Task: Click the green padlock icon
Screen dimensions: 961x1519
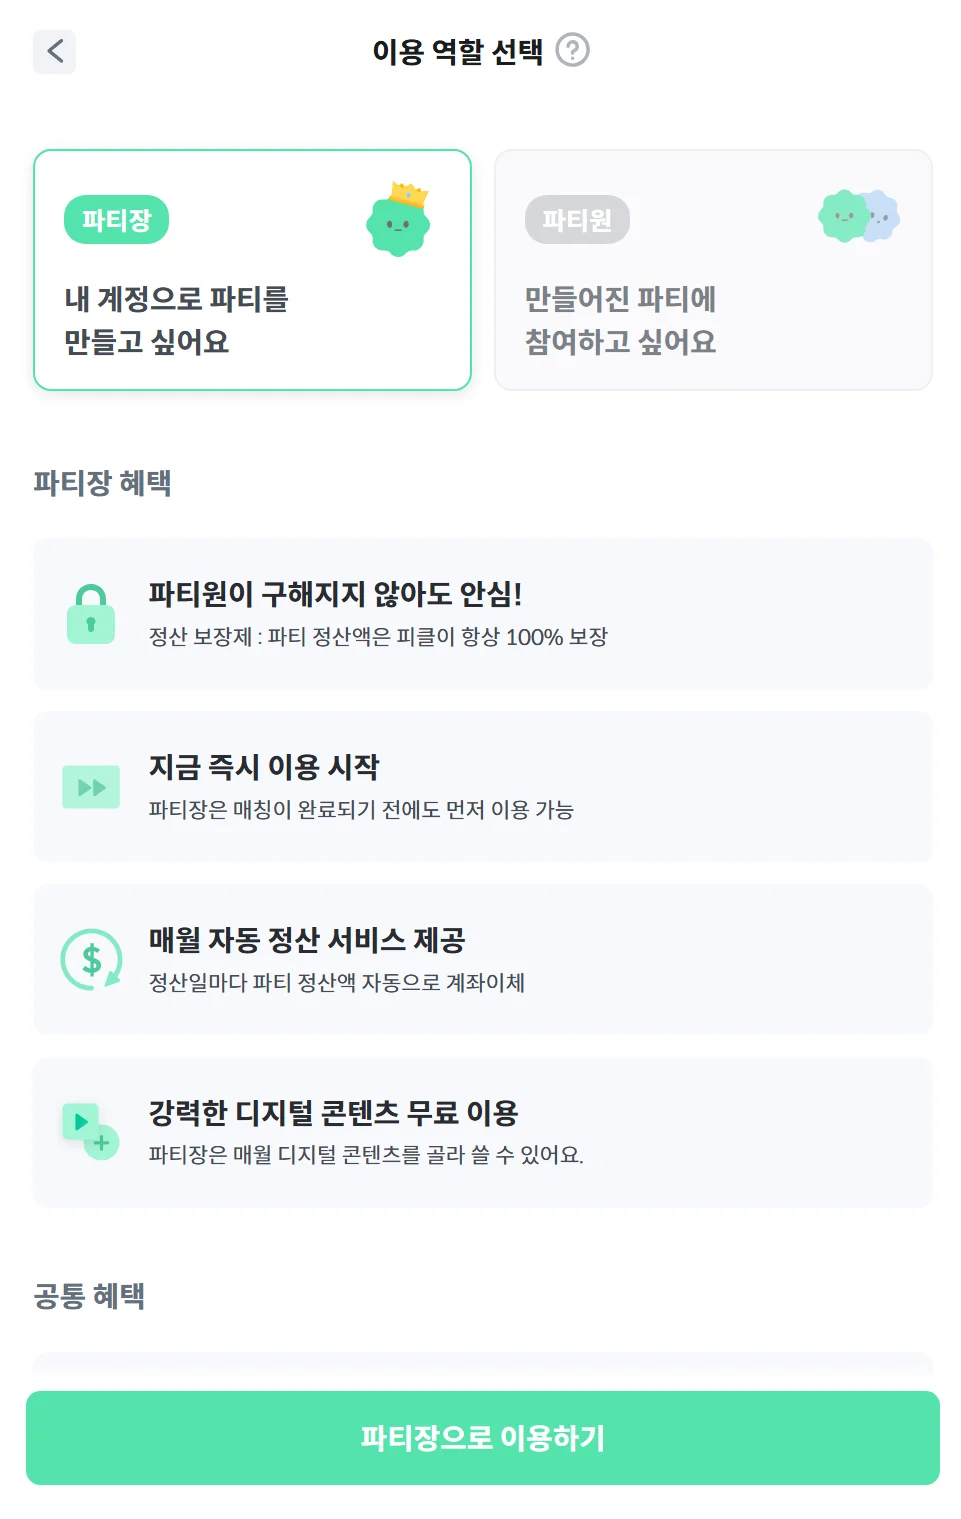Action: click(x=91, y=614)
